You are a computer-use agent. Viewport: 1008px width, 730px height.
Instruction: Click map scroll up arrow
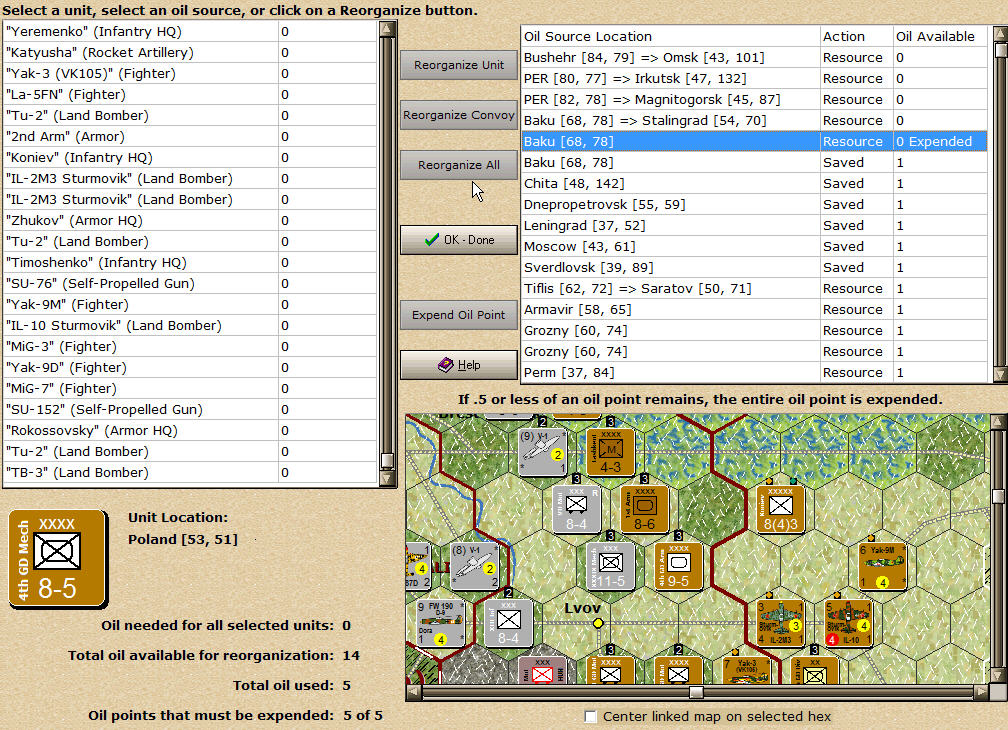pos(998,422)
